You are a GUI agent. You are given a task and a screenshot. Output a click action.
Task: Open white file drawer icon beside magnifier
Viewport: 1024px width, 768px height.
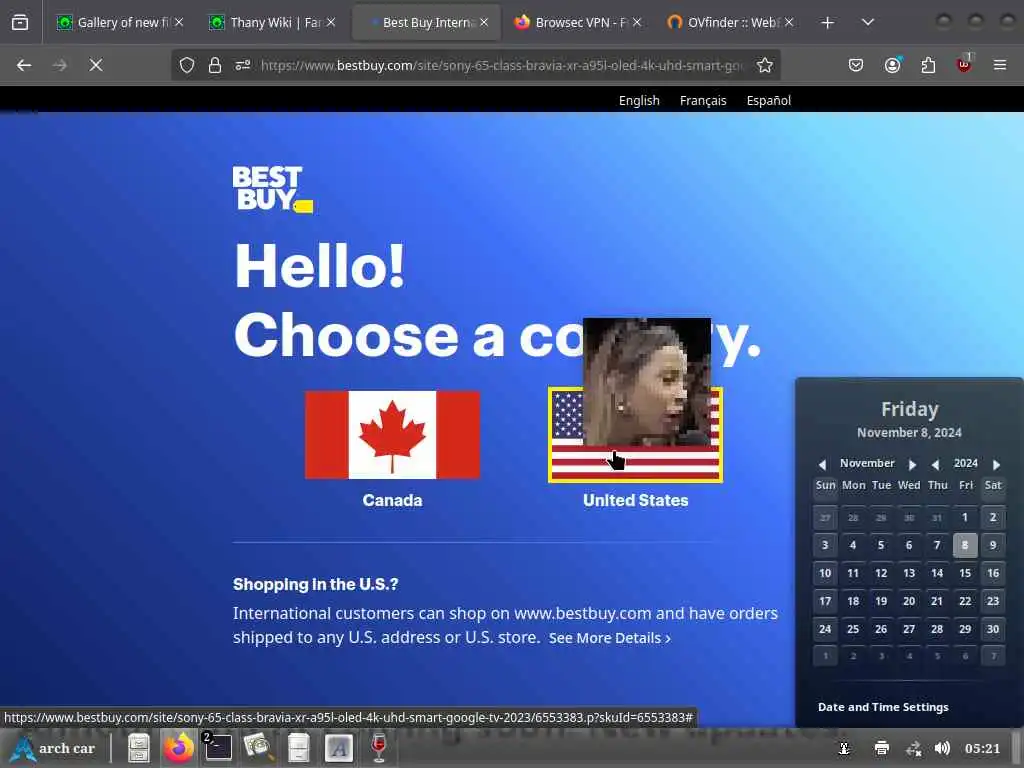pyautogui.click(x=298, y=748)
